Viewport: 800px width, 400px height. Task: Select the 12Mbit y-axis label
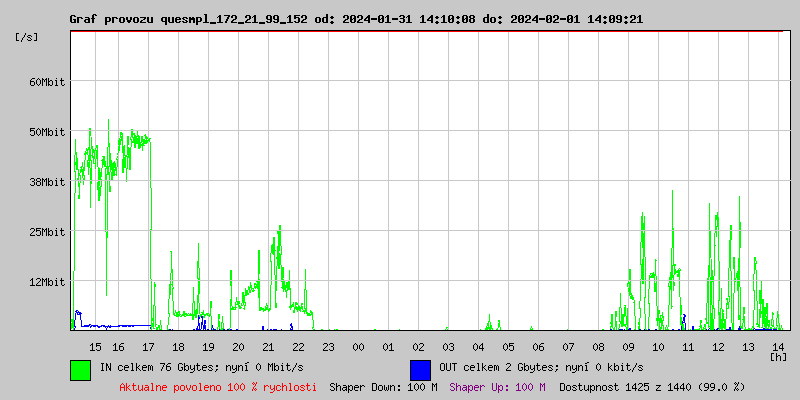(46, 282)
